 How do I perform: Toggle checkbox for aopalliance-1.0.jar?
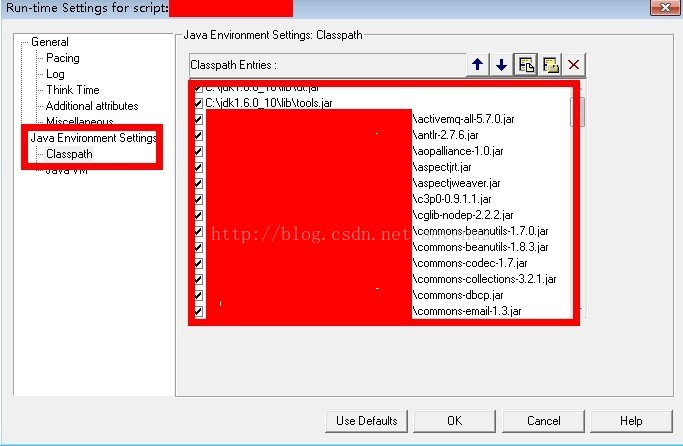point(199,152)
